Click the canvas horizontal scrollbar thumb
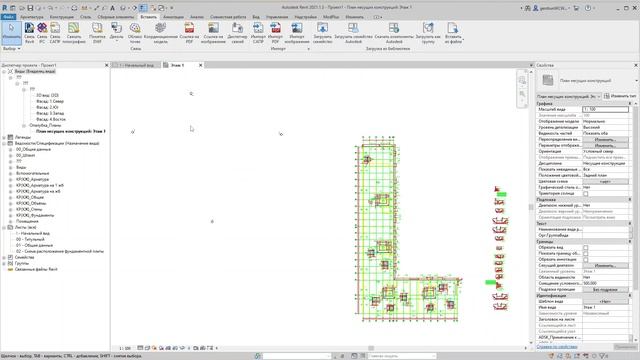Image resolution: width=640 pixels, height=360 pixels. pos(371,348)
